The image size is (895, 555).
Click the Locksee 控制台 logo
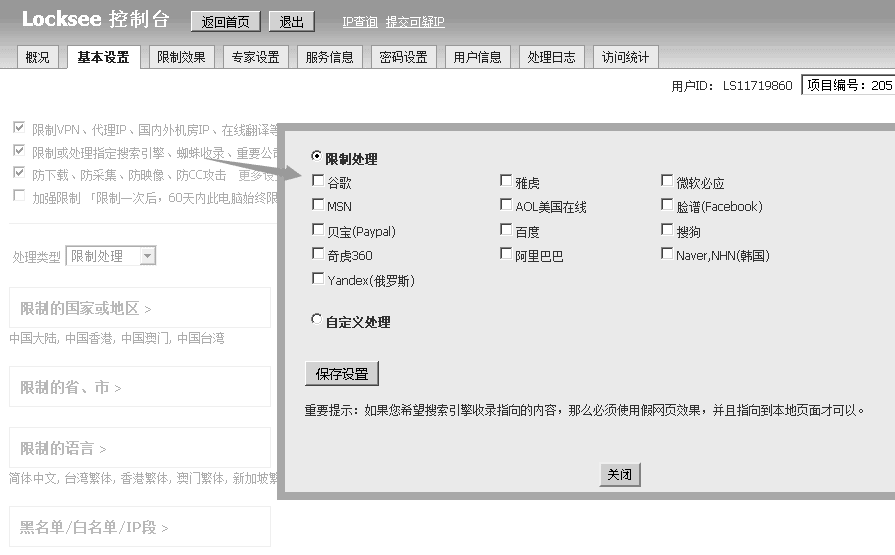tap(95, 19)
